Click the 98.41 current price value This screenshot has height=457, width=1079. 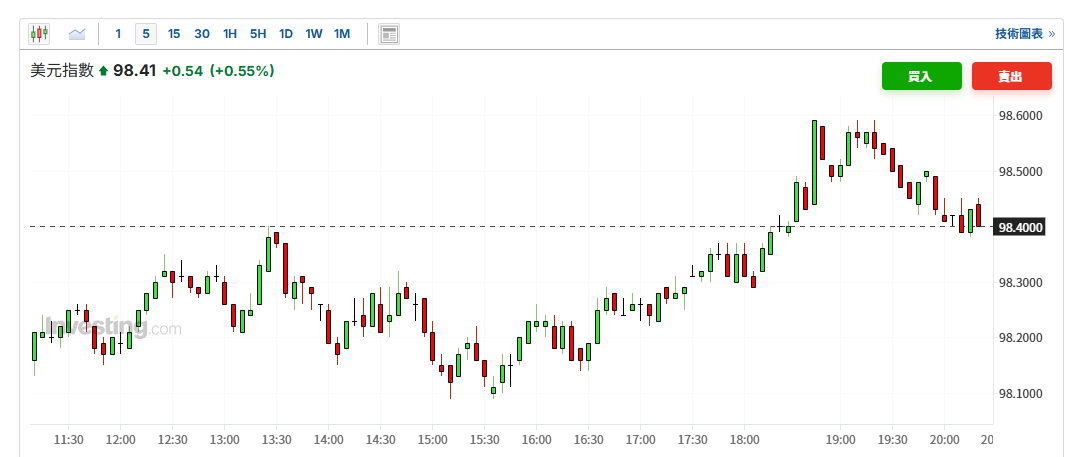coord(135,70)
